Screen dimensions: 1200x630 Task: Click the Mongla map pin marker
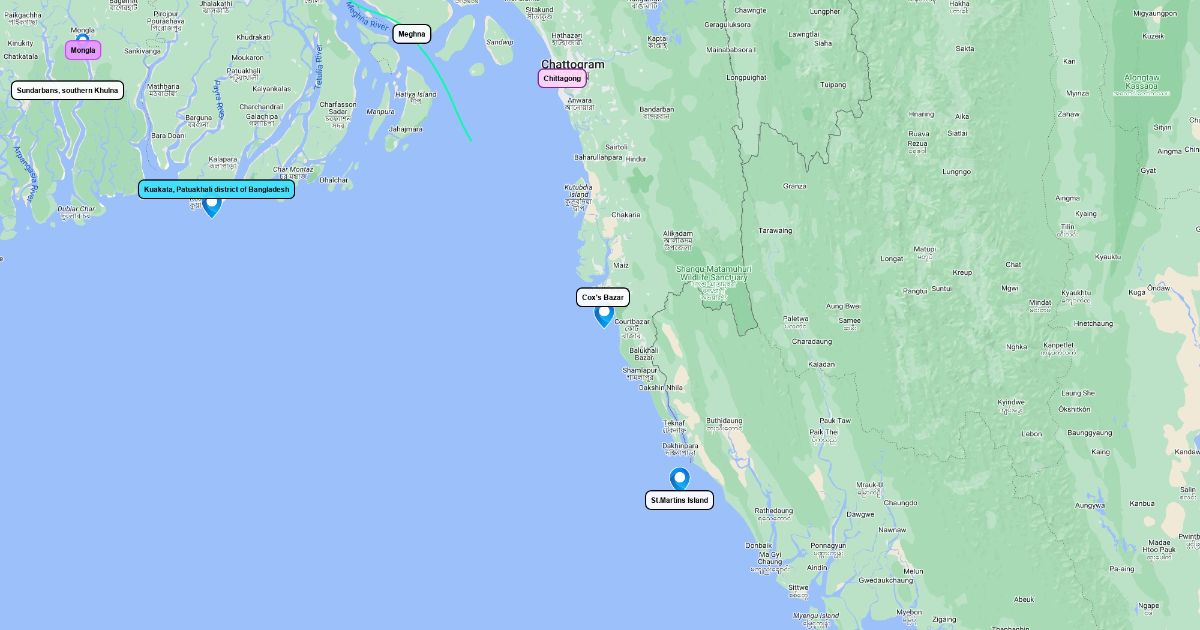(x=83, y=39)
